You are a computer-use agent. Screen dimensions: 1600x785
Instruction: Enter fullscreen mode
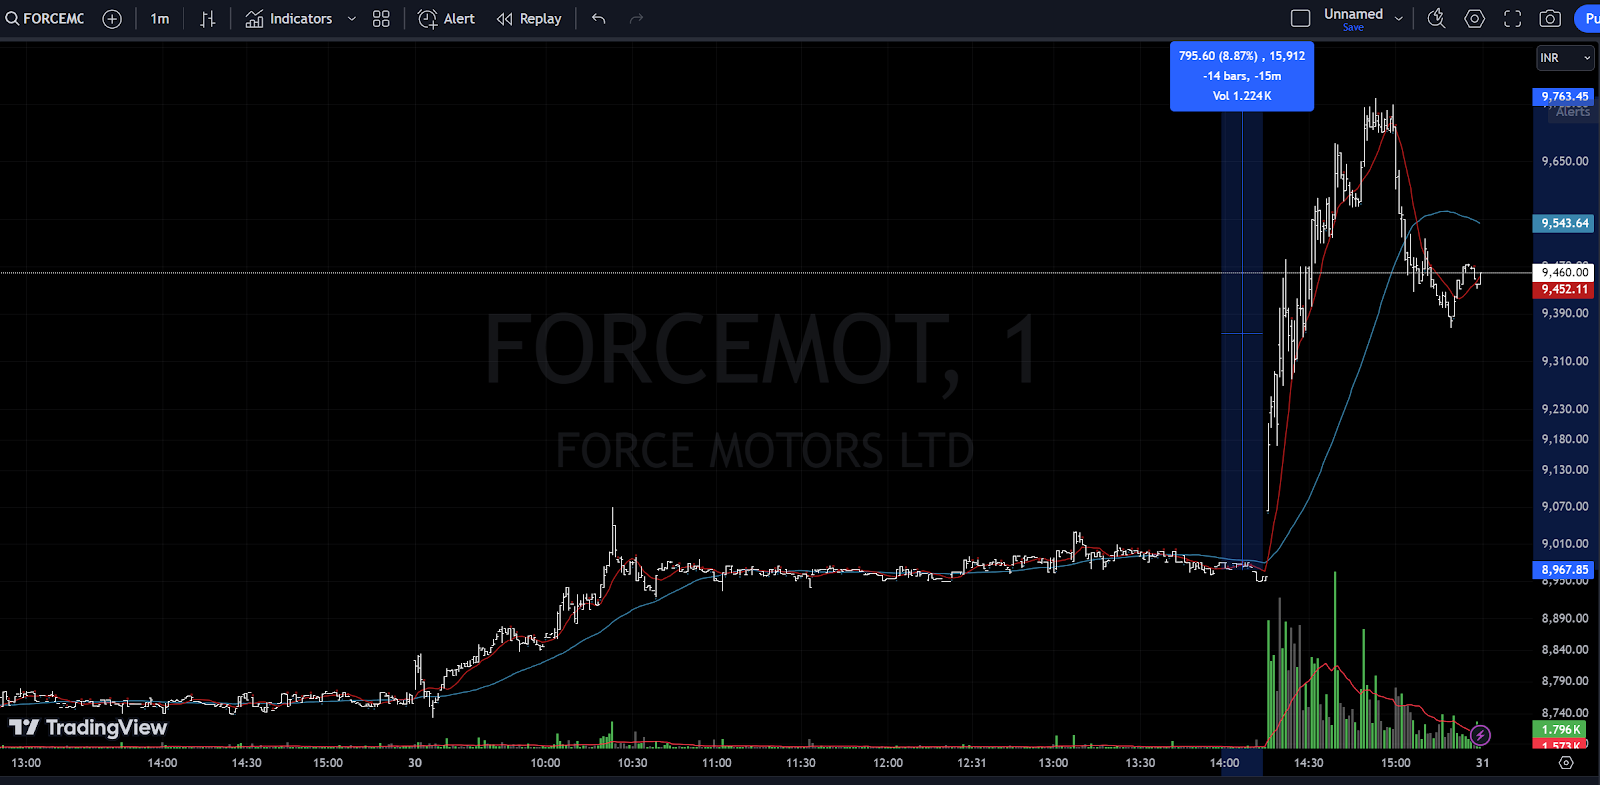pos(1513,18)
